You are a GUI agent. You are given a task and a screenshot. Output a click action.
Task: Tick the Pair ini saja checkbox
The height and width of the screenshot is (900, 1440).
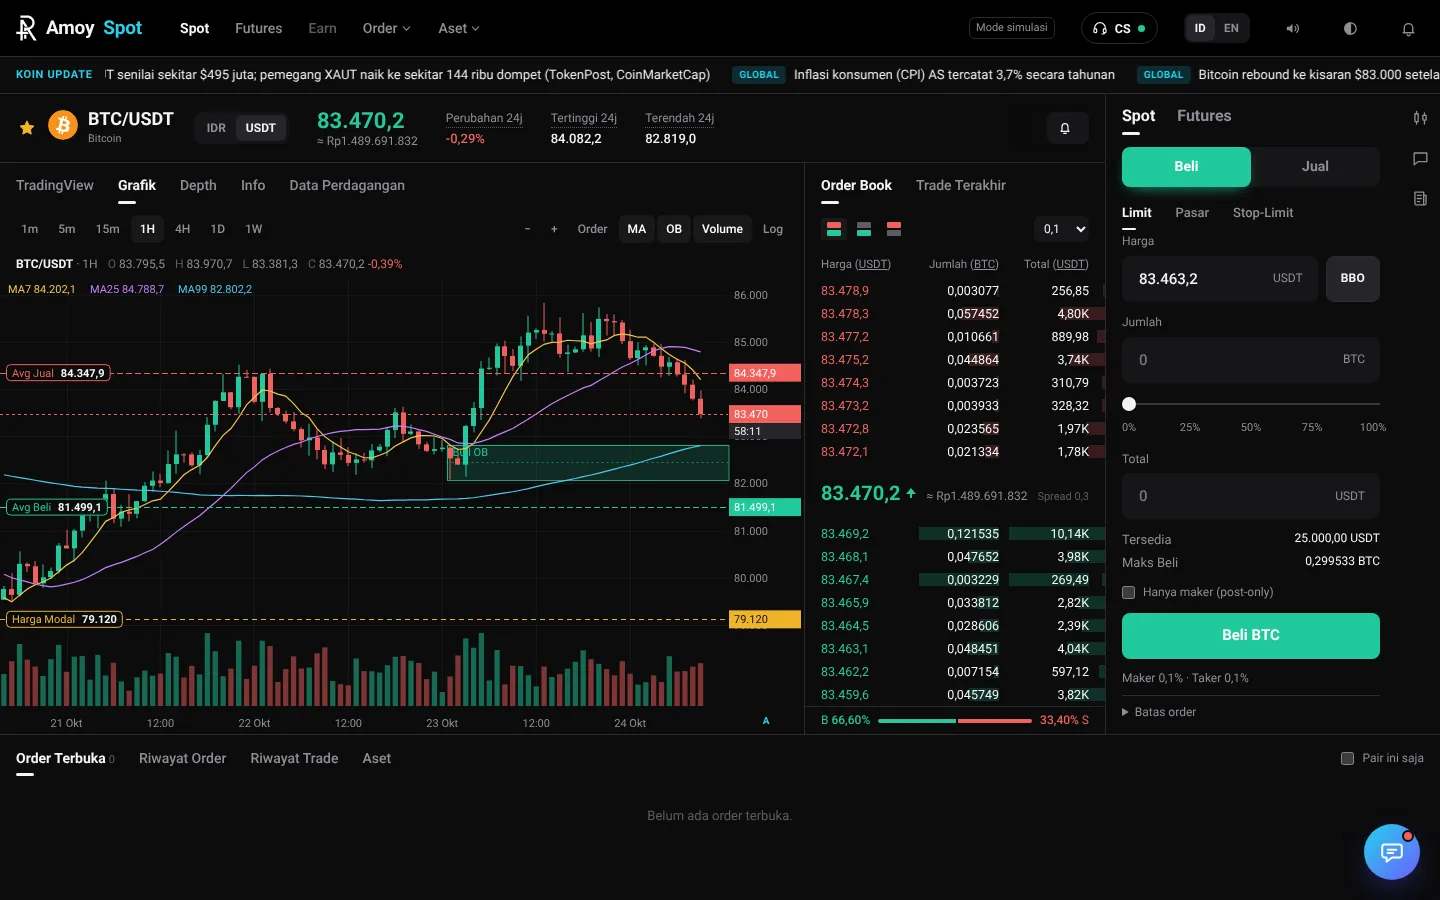coord(1347,758)
